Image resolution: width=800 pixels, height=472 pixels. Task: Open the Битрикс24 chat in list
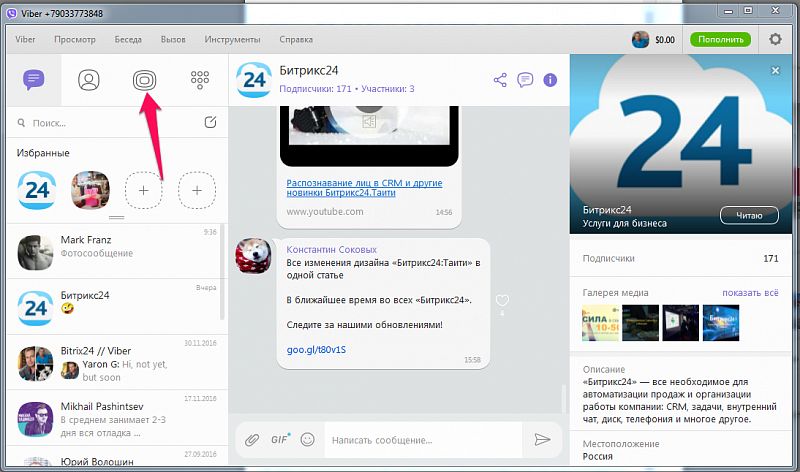pos(117,307)
